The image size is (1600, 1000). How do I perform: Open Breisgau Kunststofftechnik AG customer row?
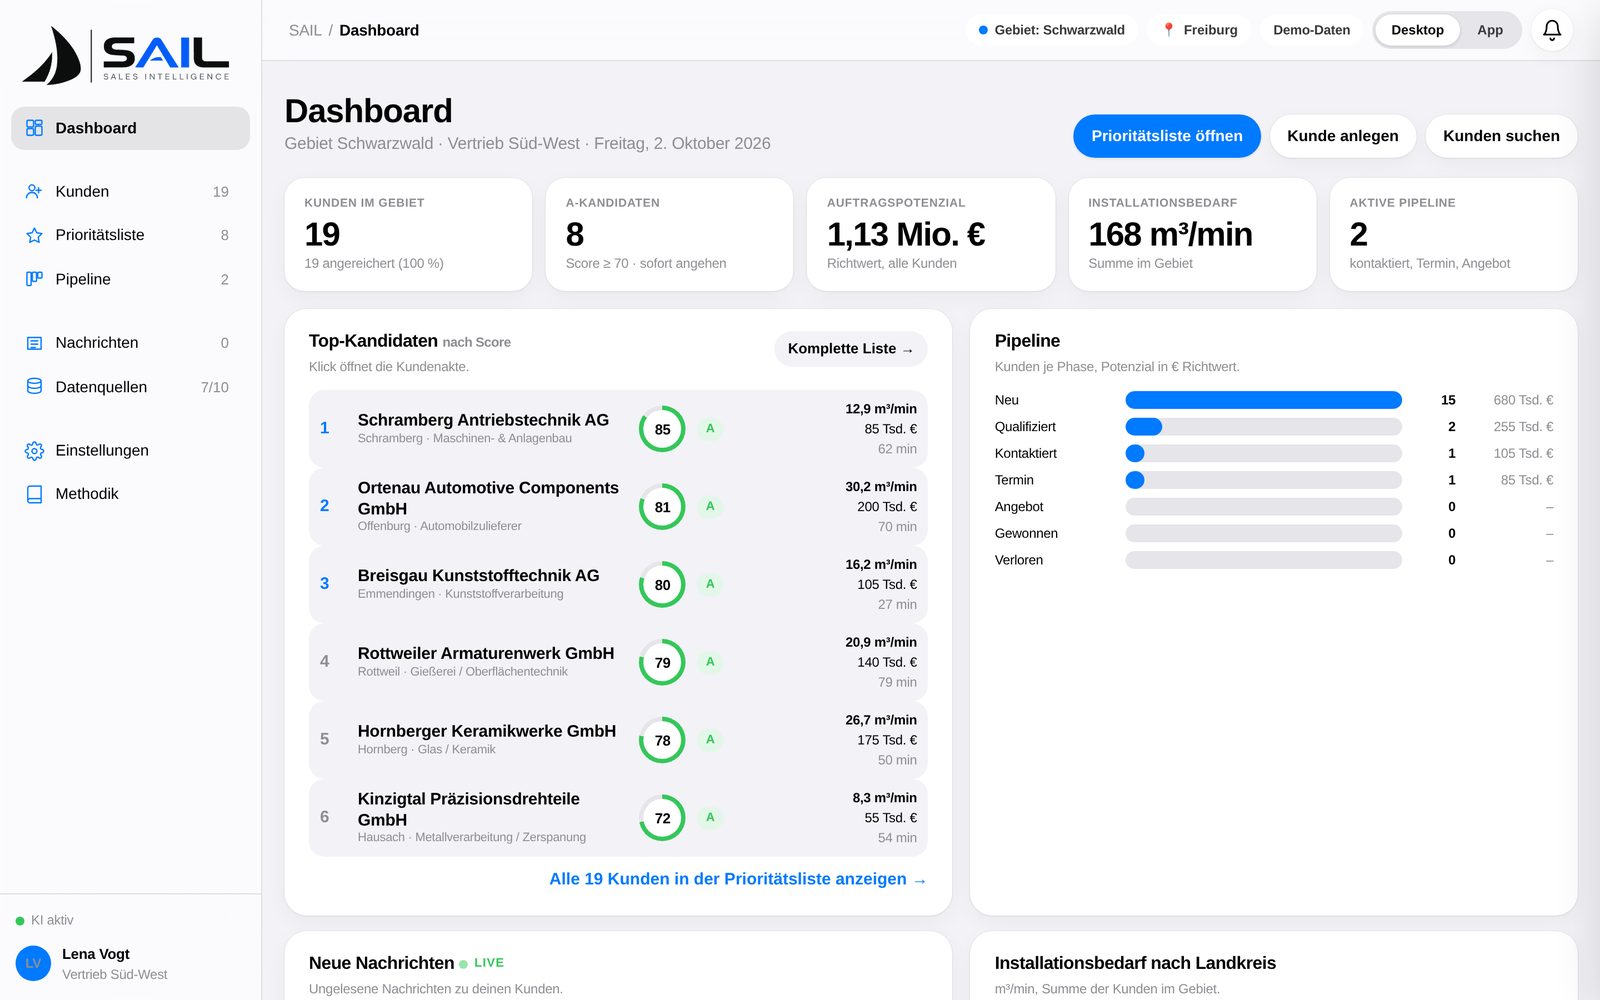618,584
